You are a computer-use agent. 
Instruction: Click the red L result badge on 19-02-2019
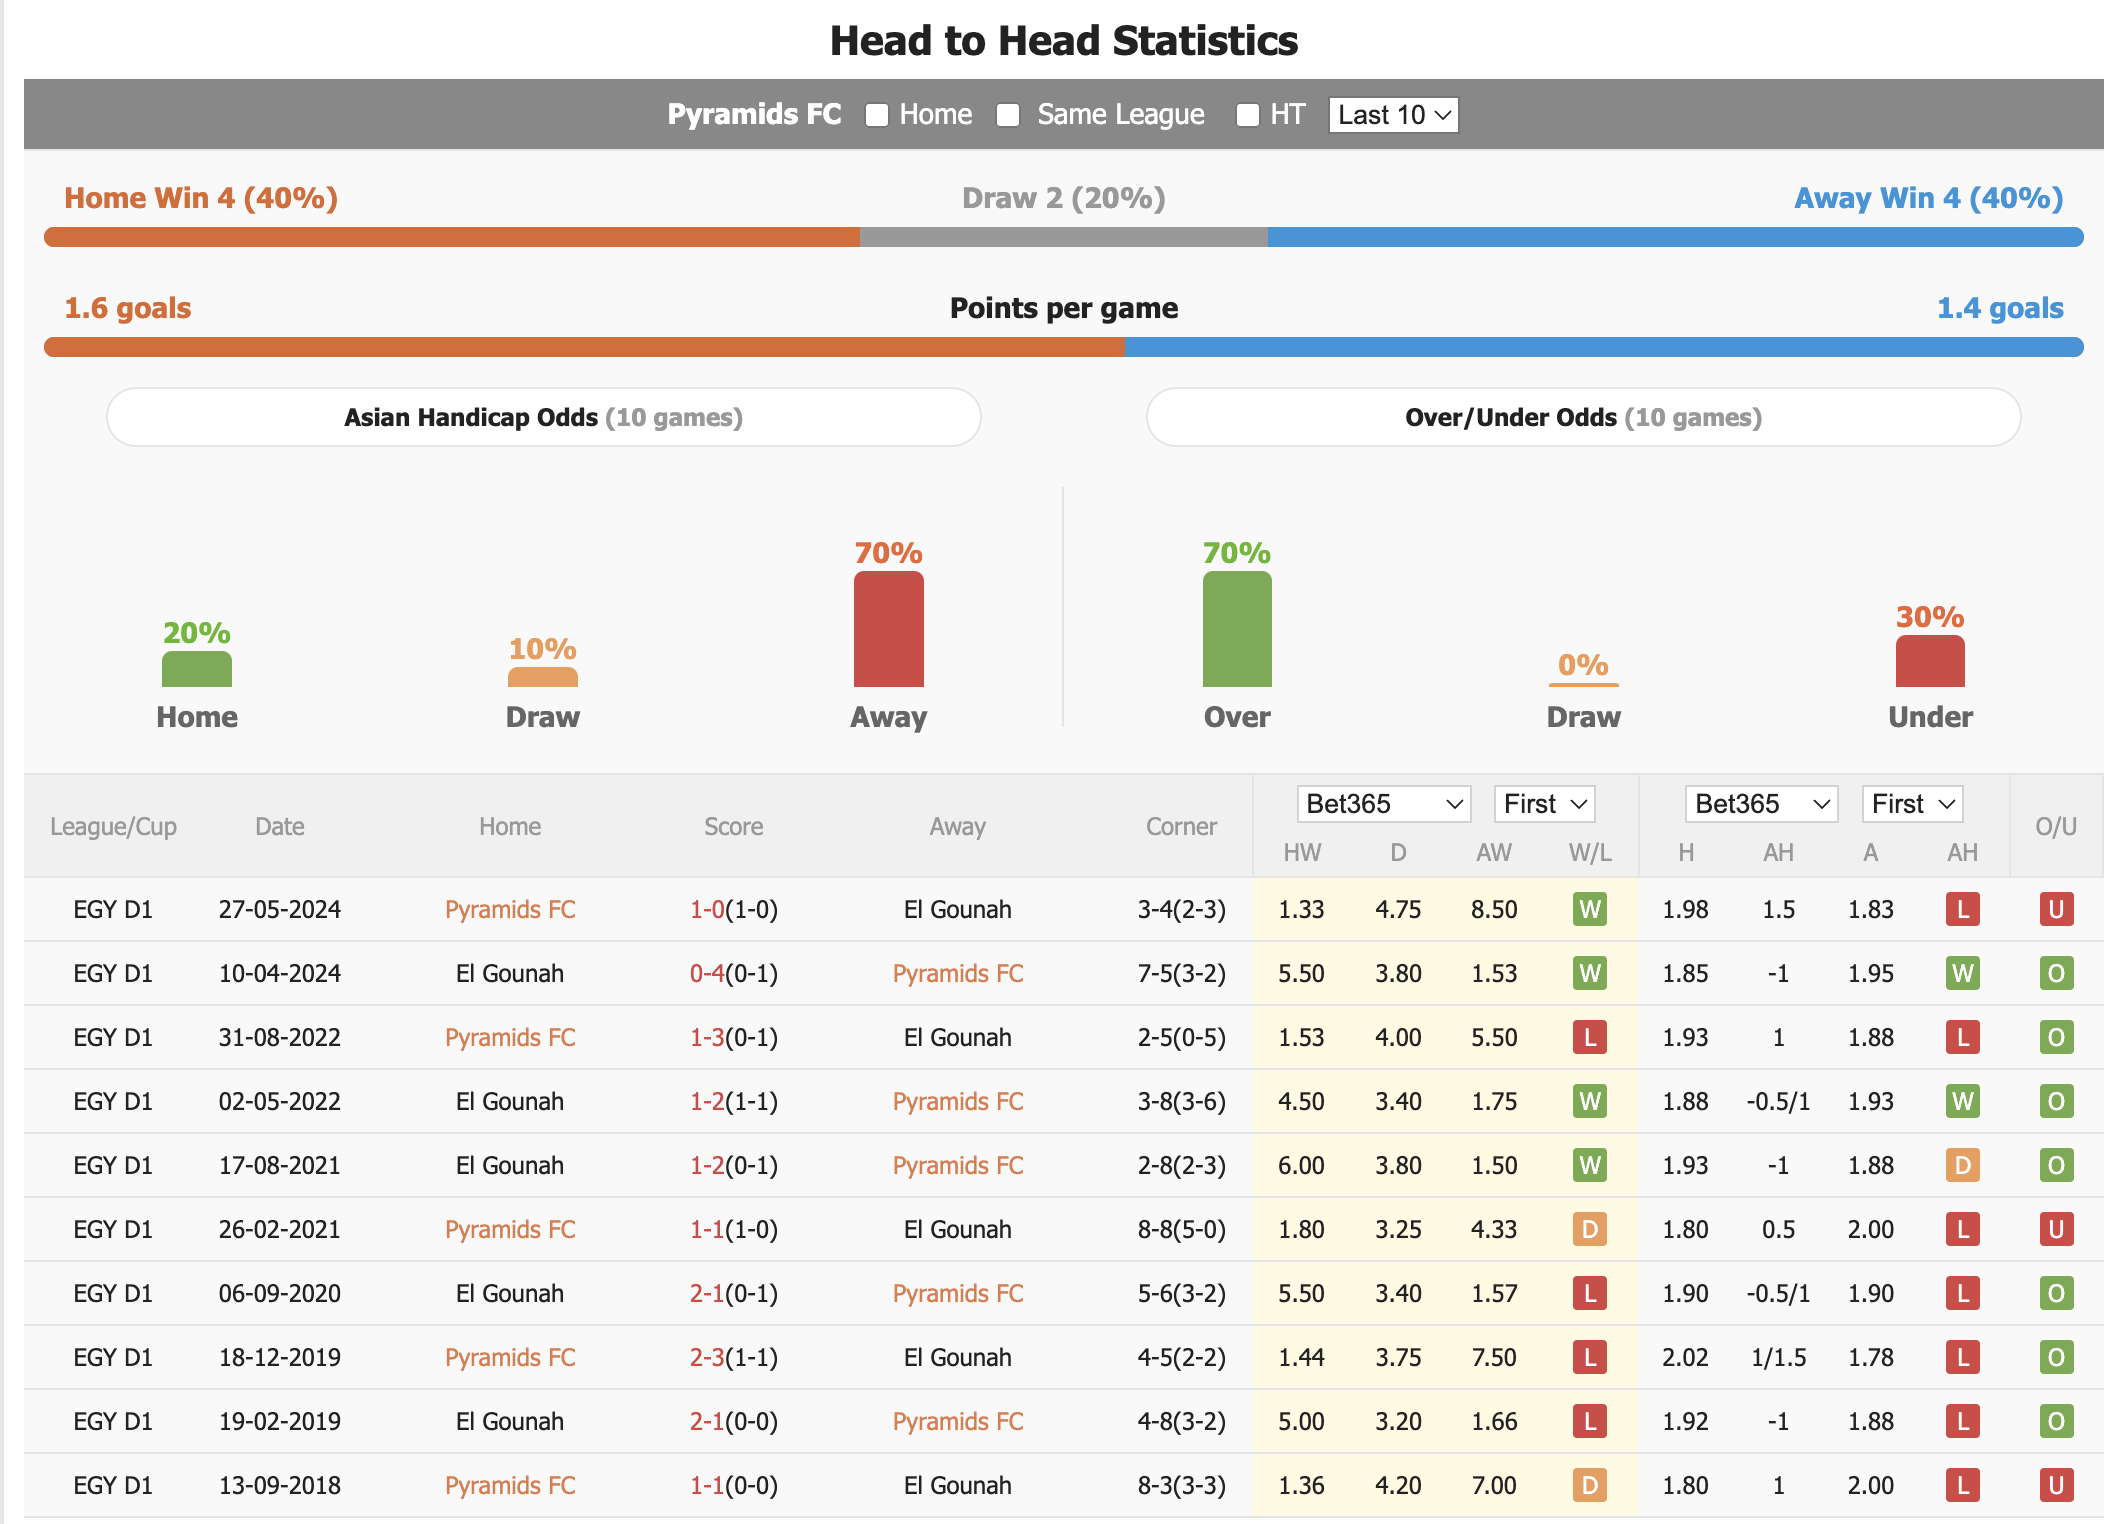(1590, 1421)
